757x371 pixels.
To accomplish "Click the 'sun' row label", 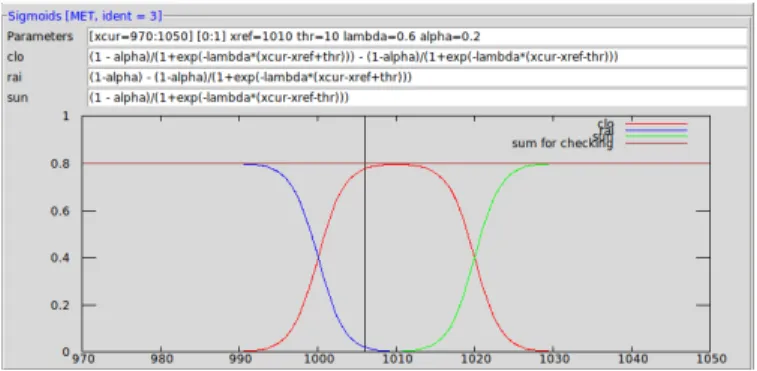I will (x=17, y=98).
